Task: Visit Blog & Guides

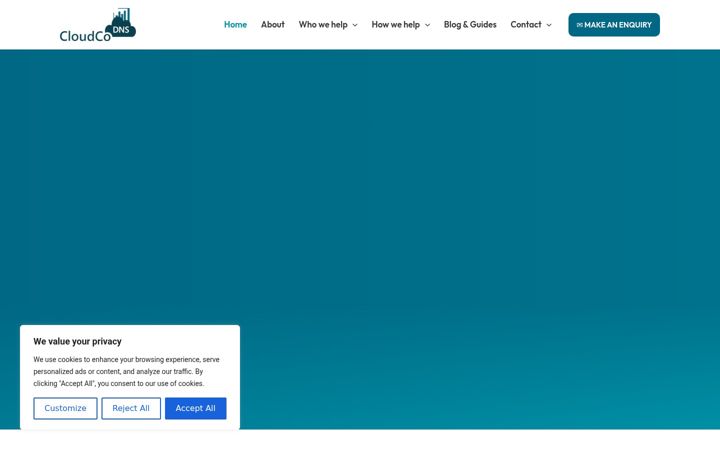Action: [x=470, y=25]
